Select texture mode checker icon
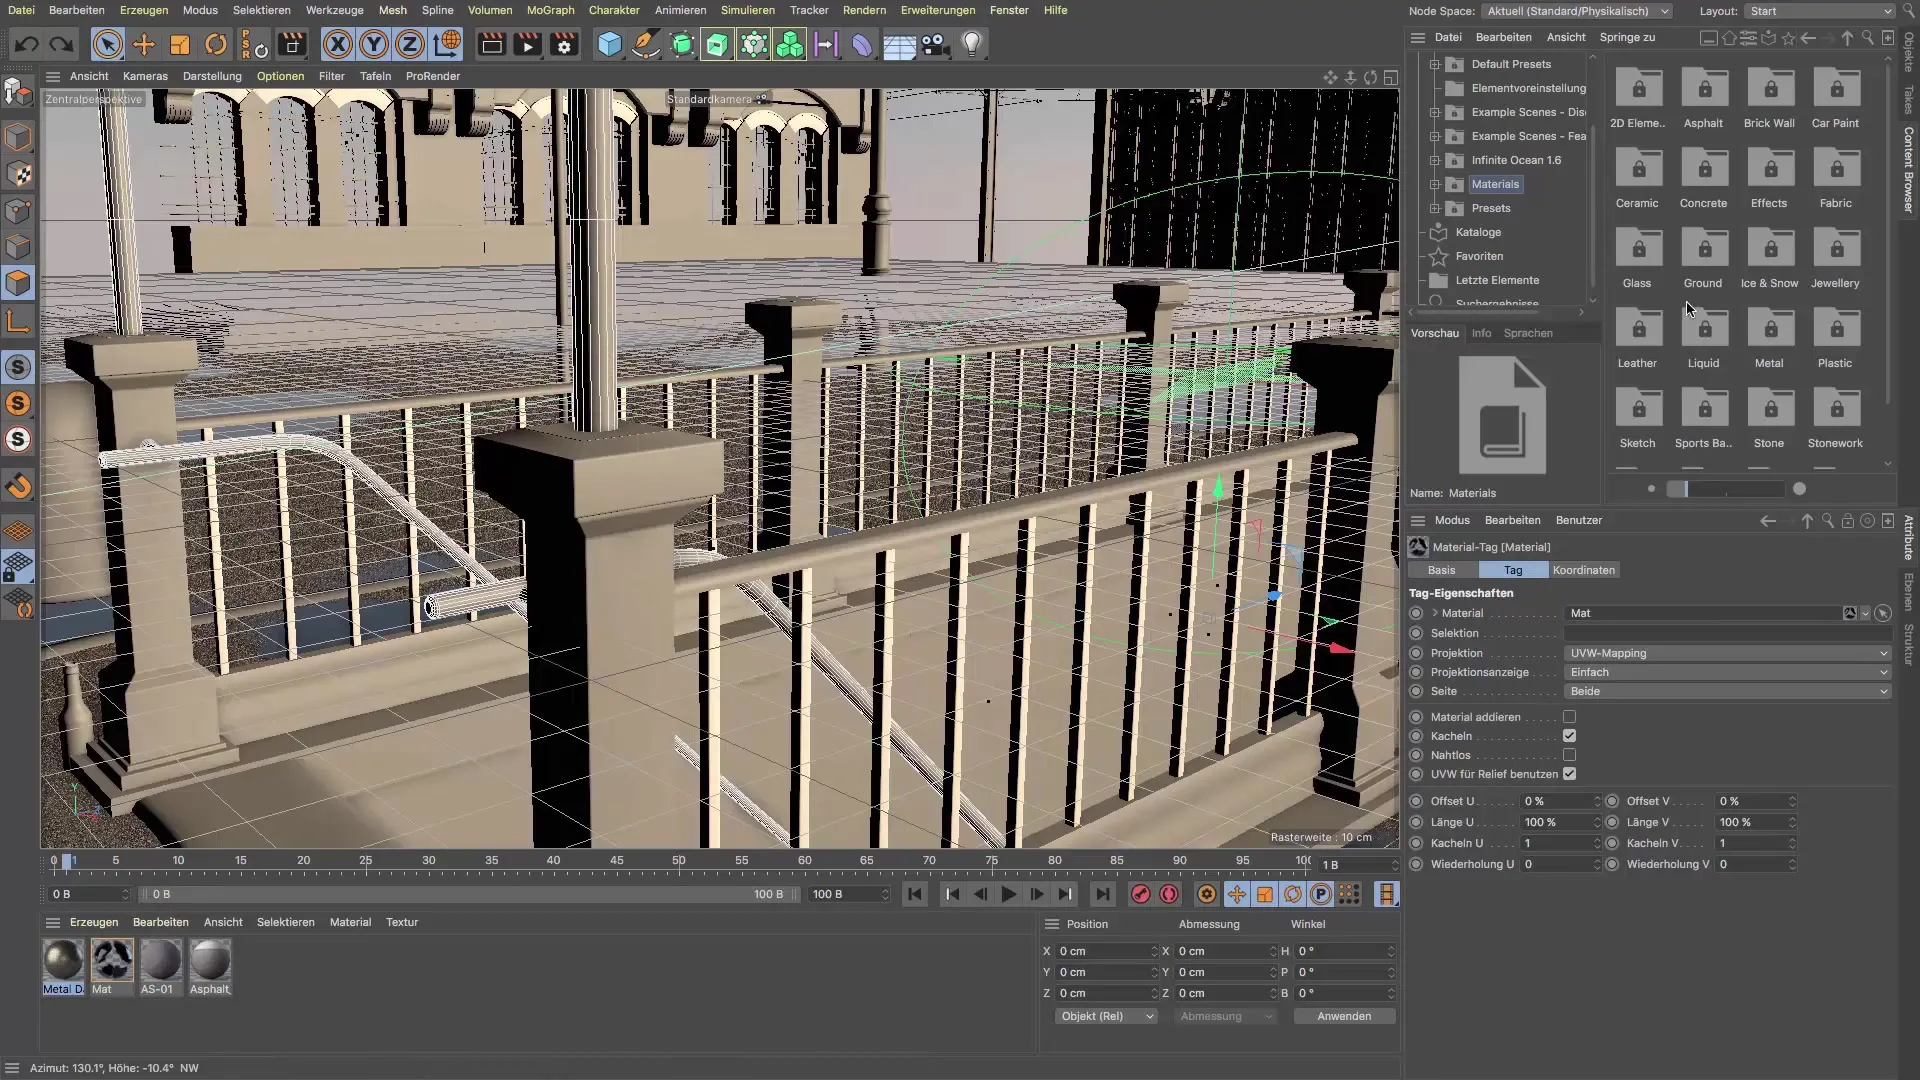1920x1080 pixels. (x=18, y=174)
